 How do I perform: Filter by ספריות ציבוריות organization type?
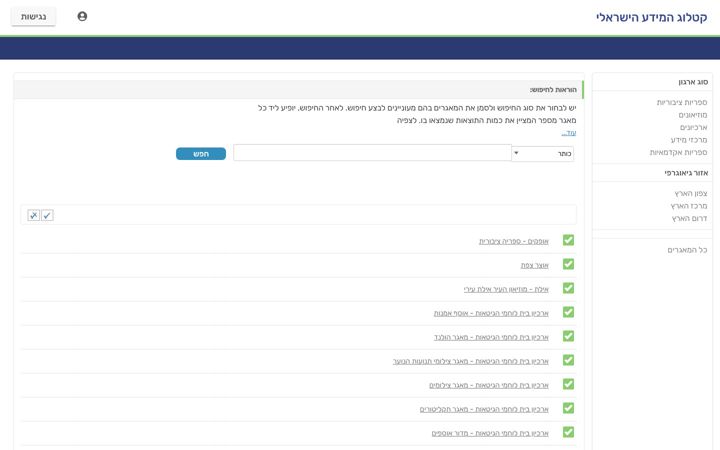681,102
